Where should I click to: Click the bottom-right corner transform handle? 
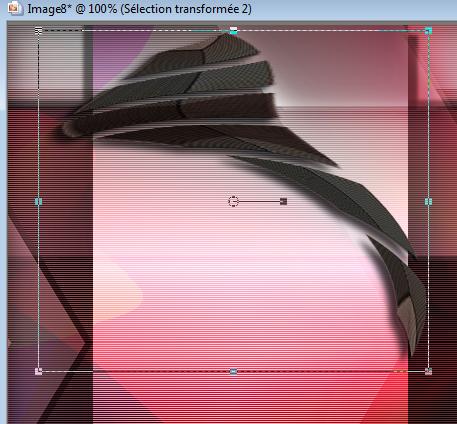point(428,371)
